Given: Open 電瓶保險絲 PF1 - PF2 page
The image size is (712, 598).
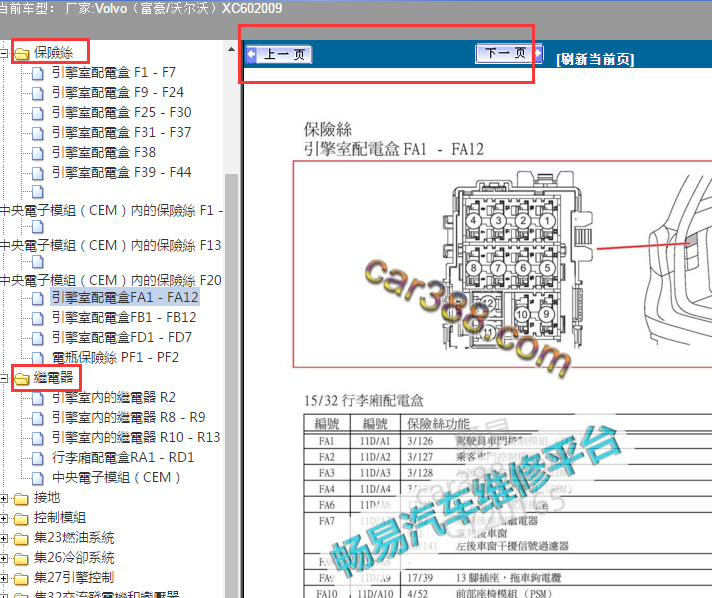Looking at the screenshot, I should point(115,357).
